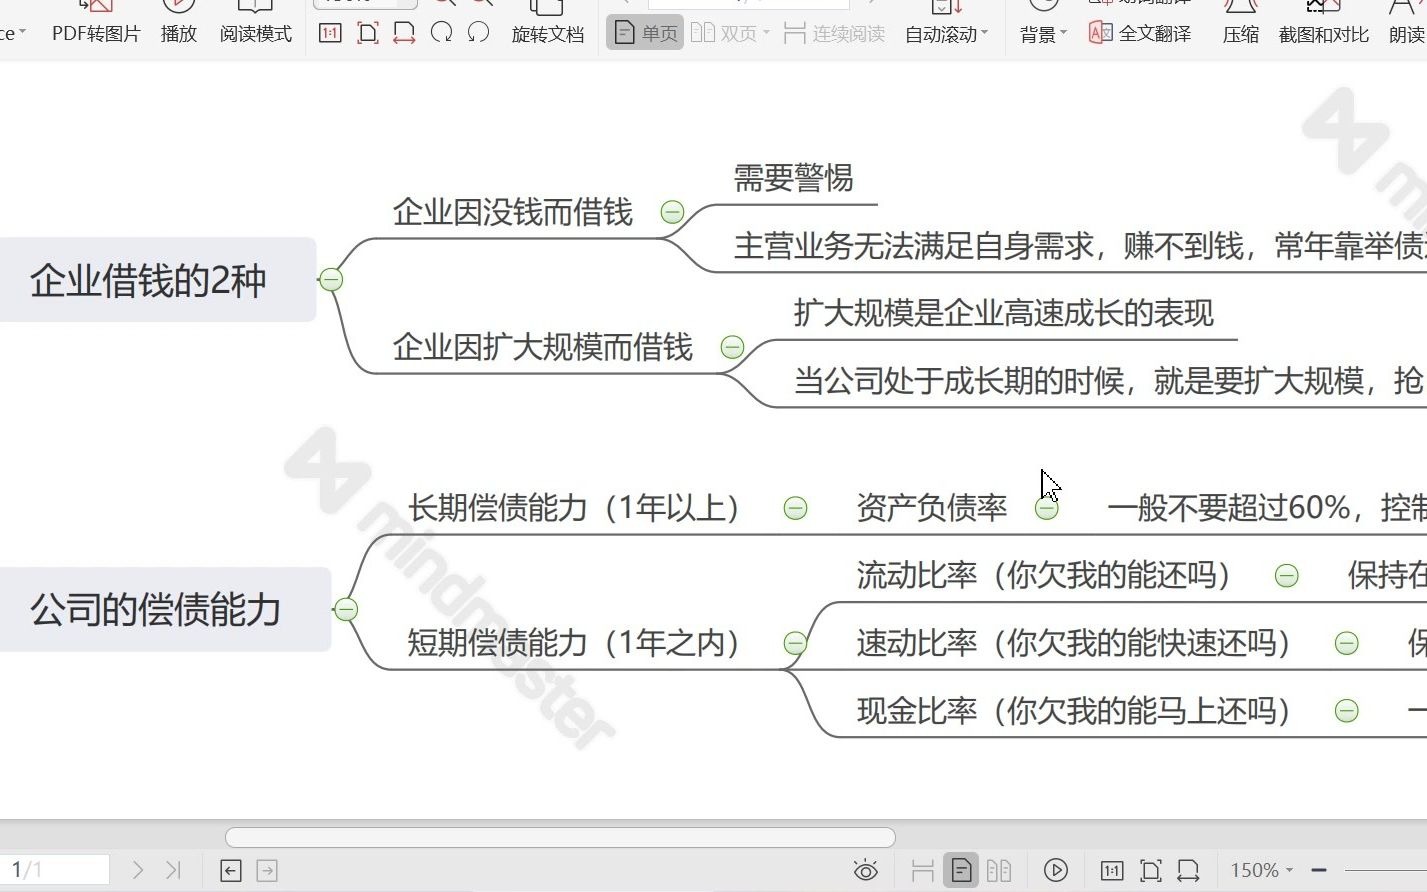Click 扩大规模是企业高速成长的表现 text
The image size is (1427, 892).
1004,313
